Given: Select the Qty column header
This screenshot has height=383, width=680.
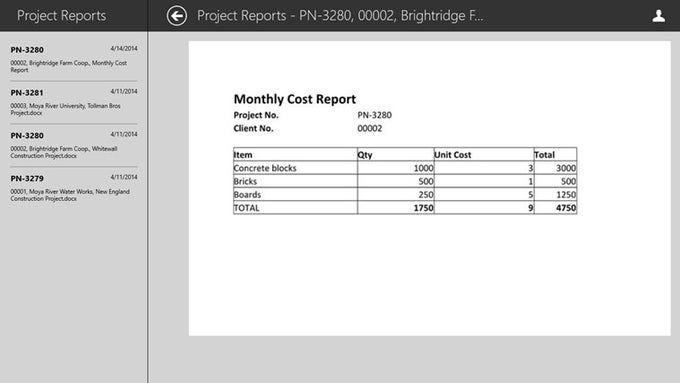Looking at the screenshot, I should [396, 154].
